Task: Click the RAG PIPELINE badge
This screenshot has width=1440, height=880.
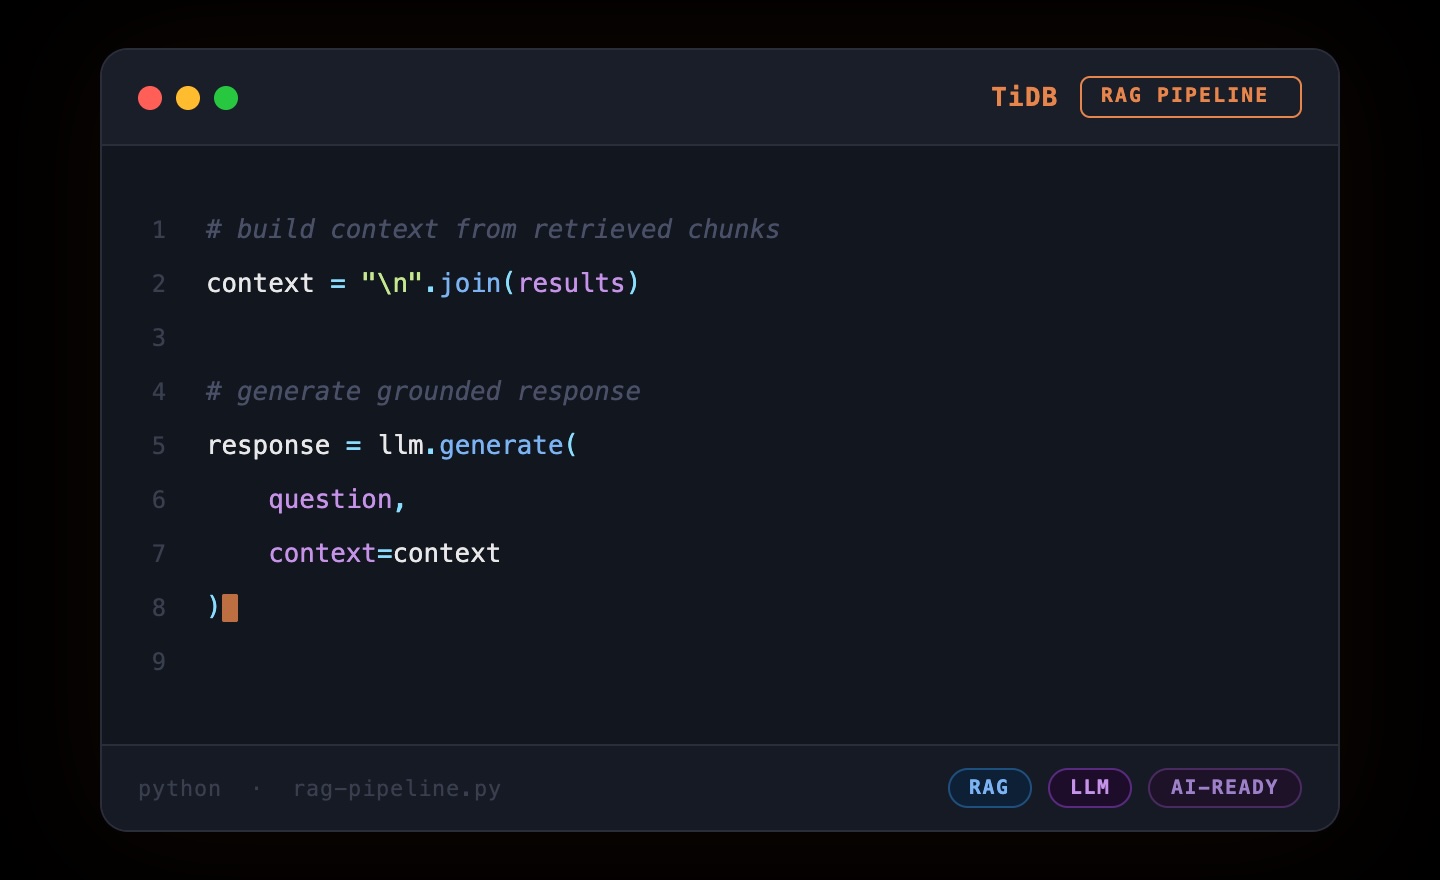Action: [x=1190, y=97]
